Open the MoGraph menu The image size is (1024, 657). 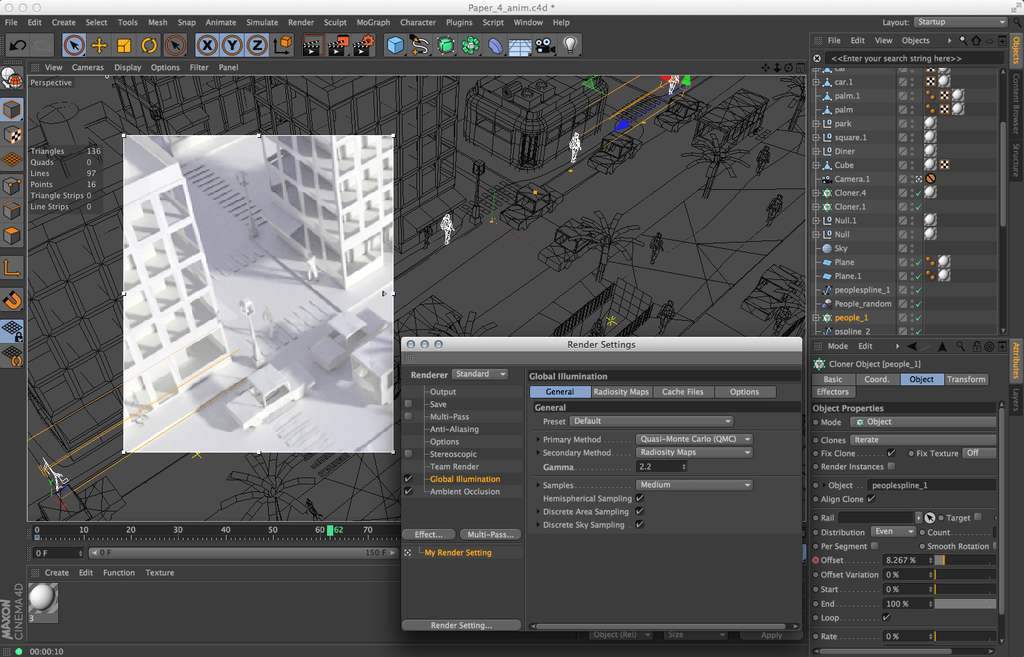pos(373,22)
